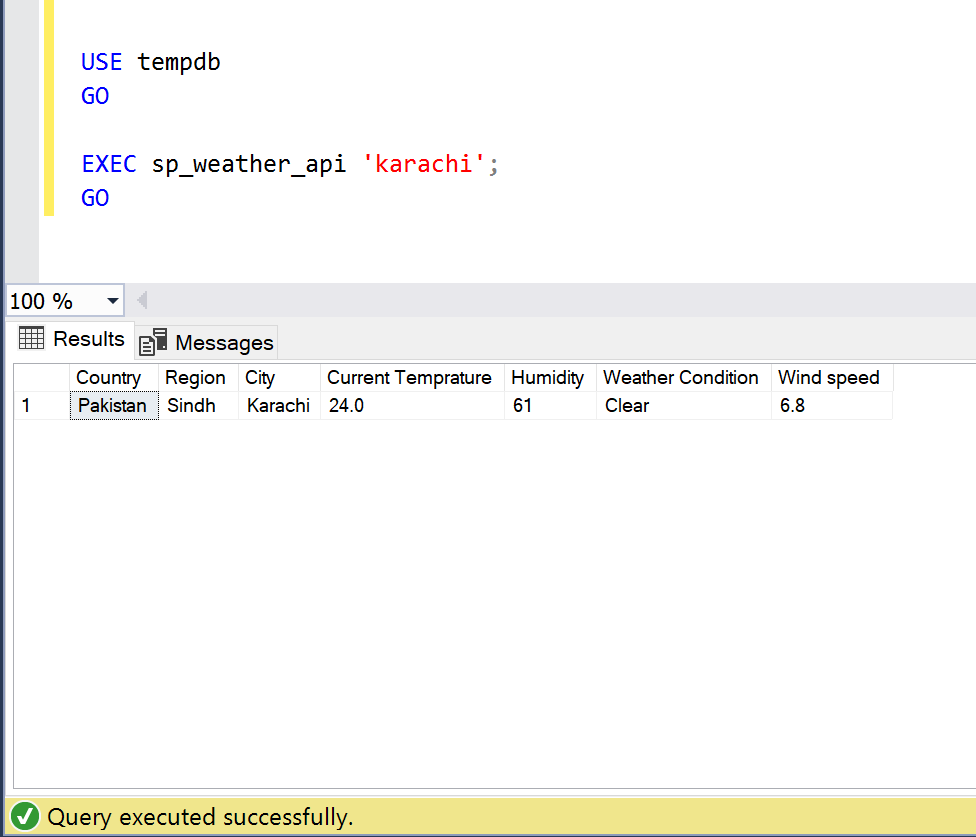Image resolution: width=976 pixels, height=837 pixels.
Task: Click the Weather Condition column header
Action: tap(681, 378)
